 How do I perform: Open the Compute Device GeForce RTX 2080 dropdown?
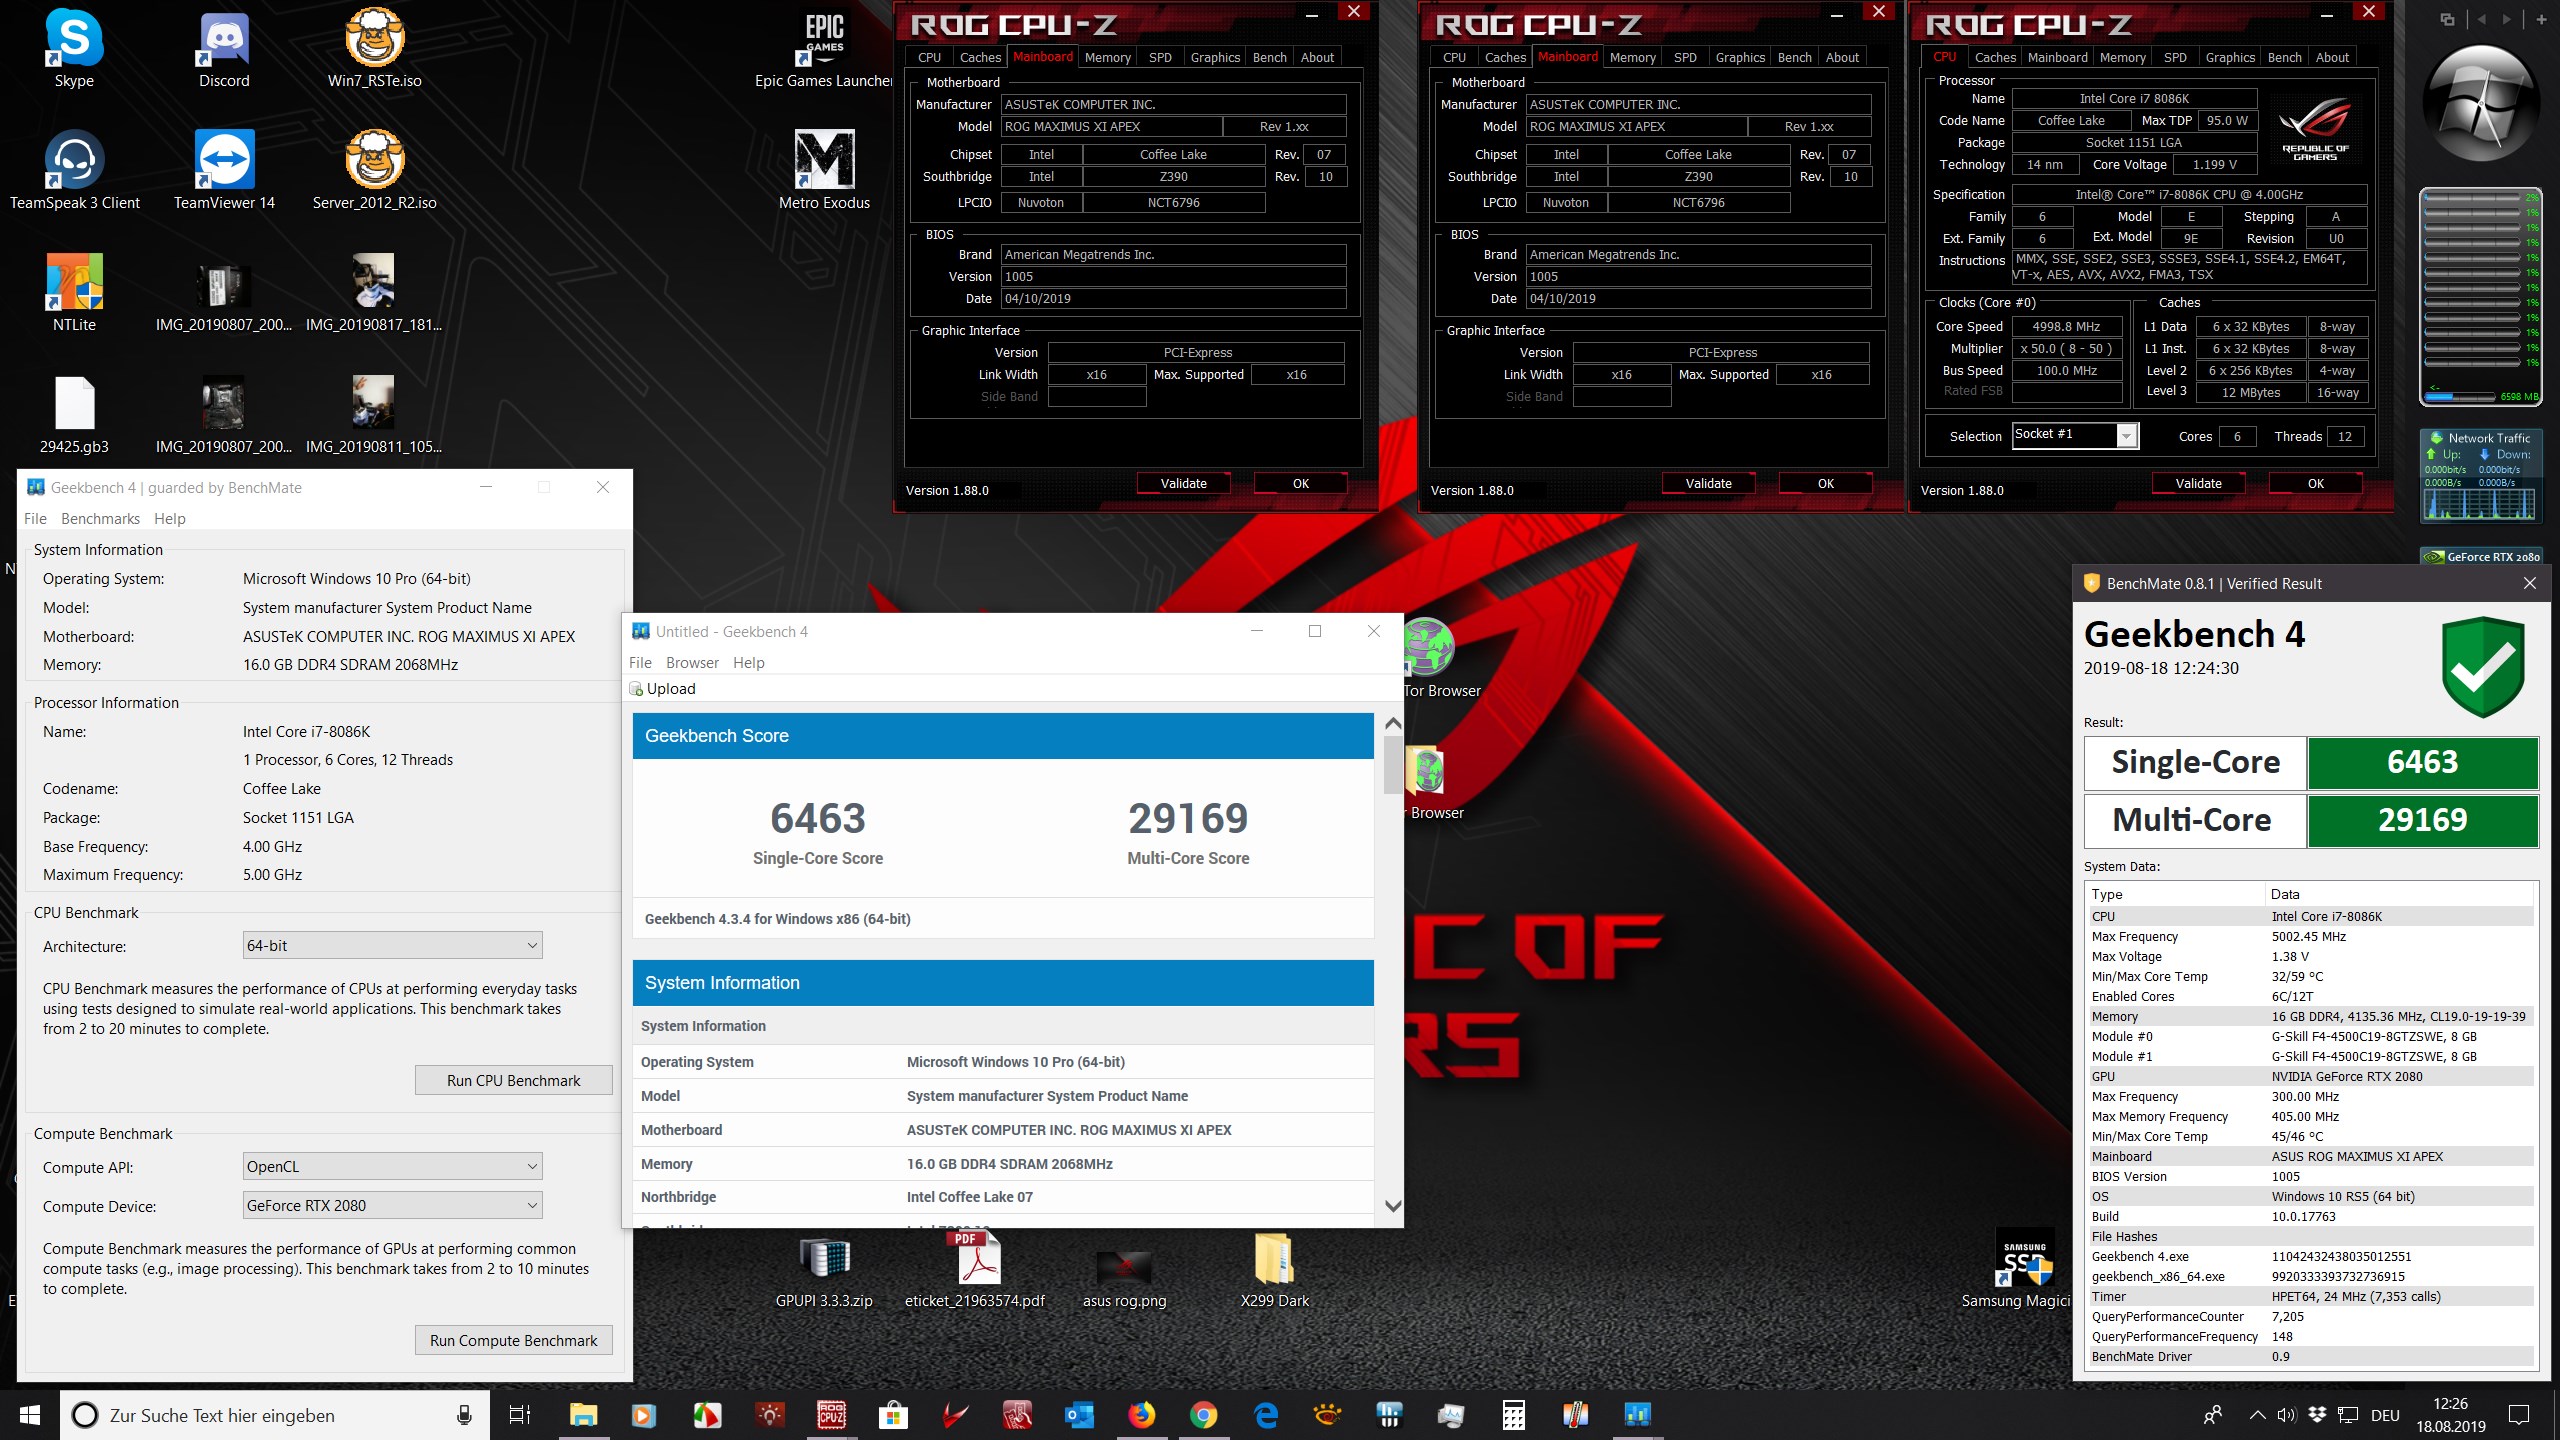point(393,1205)
